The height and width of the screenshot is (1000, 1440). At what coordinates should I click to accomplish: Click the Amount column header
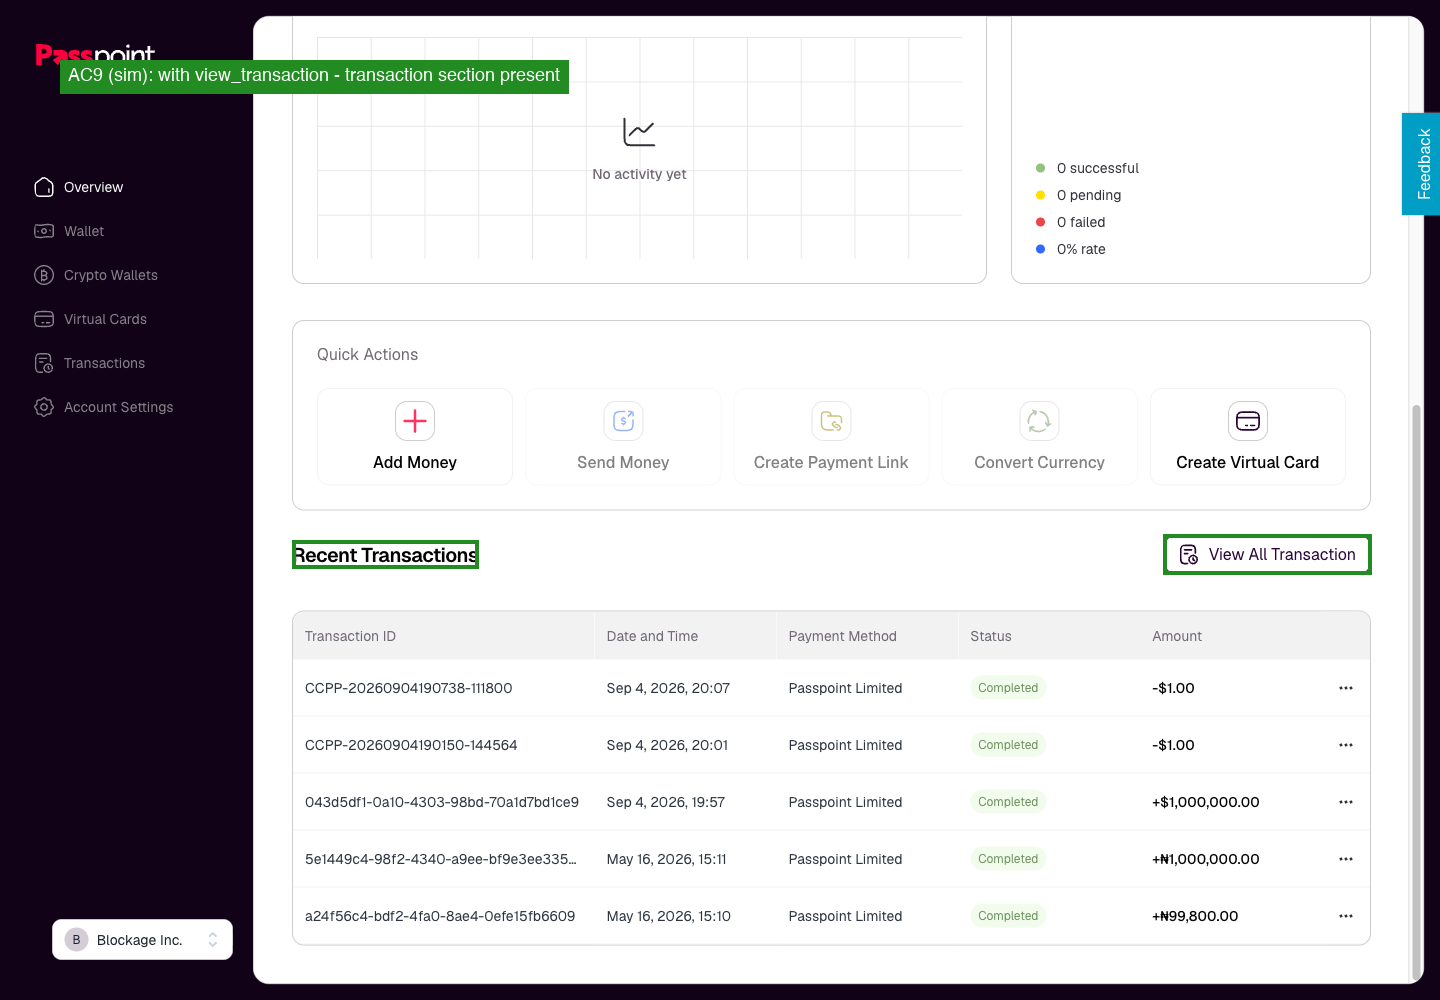(1177, 636)
